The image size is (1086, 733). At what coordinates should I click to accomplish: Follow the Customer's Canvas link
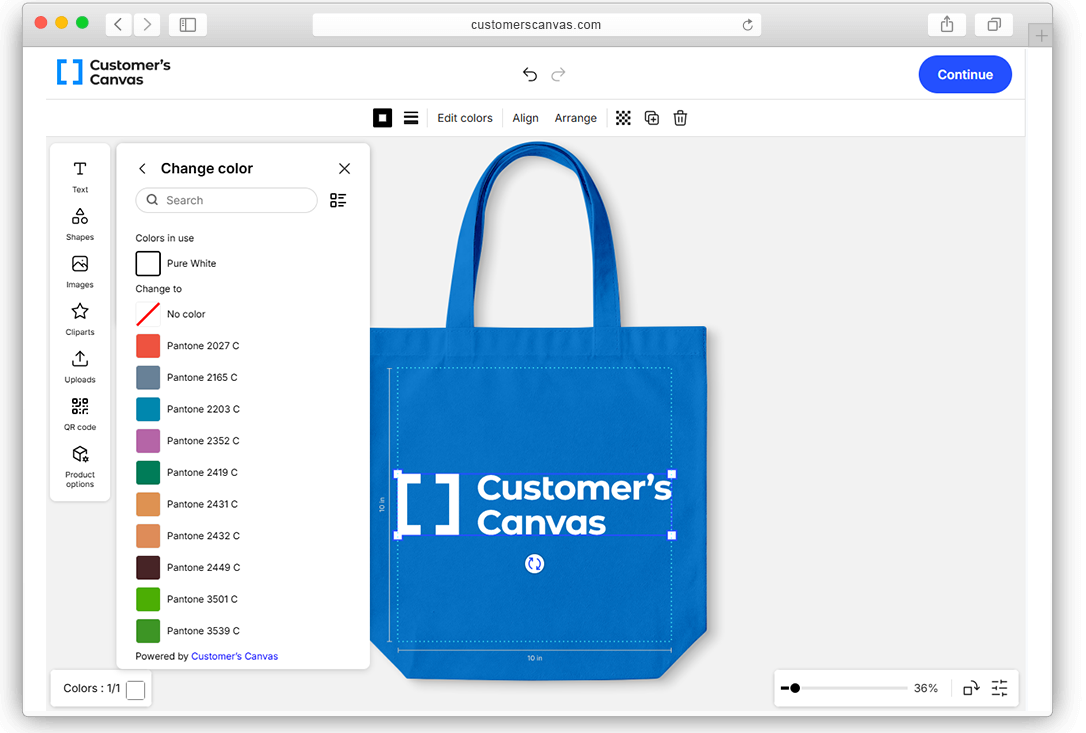click(234, 656)
